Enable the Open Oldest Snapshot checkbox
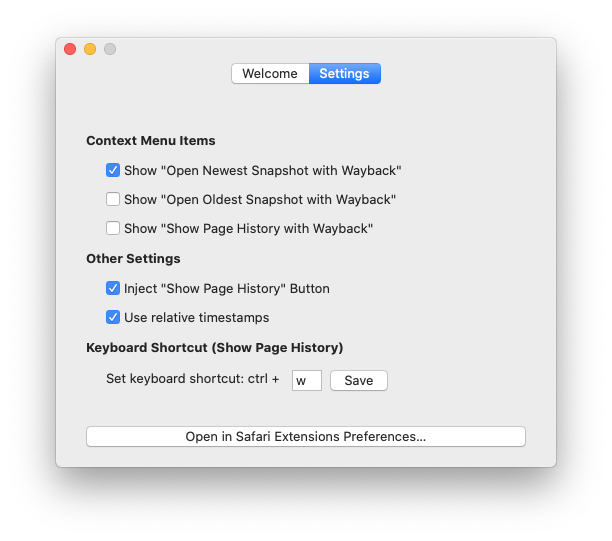This screenshot has height=541, width=612. pos(113,199)
